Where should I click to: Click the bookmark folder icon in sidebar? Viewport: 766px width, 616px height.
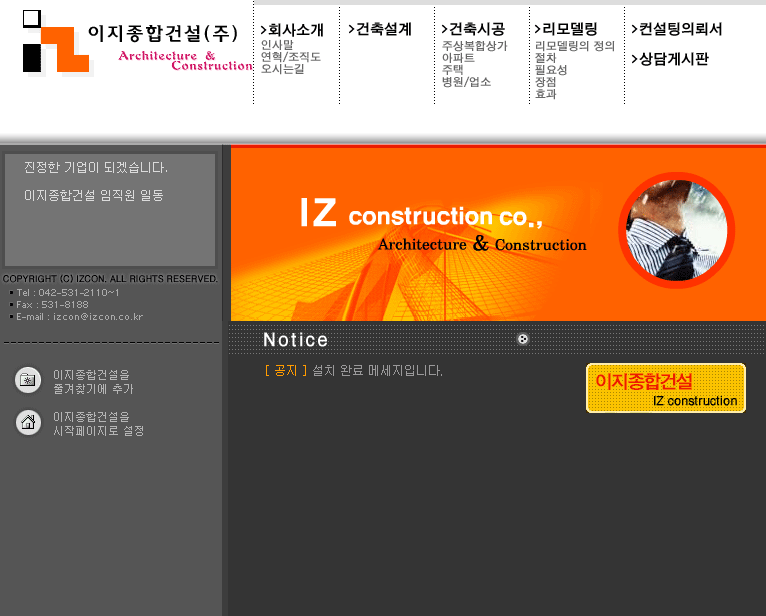coord(28,380)
